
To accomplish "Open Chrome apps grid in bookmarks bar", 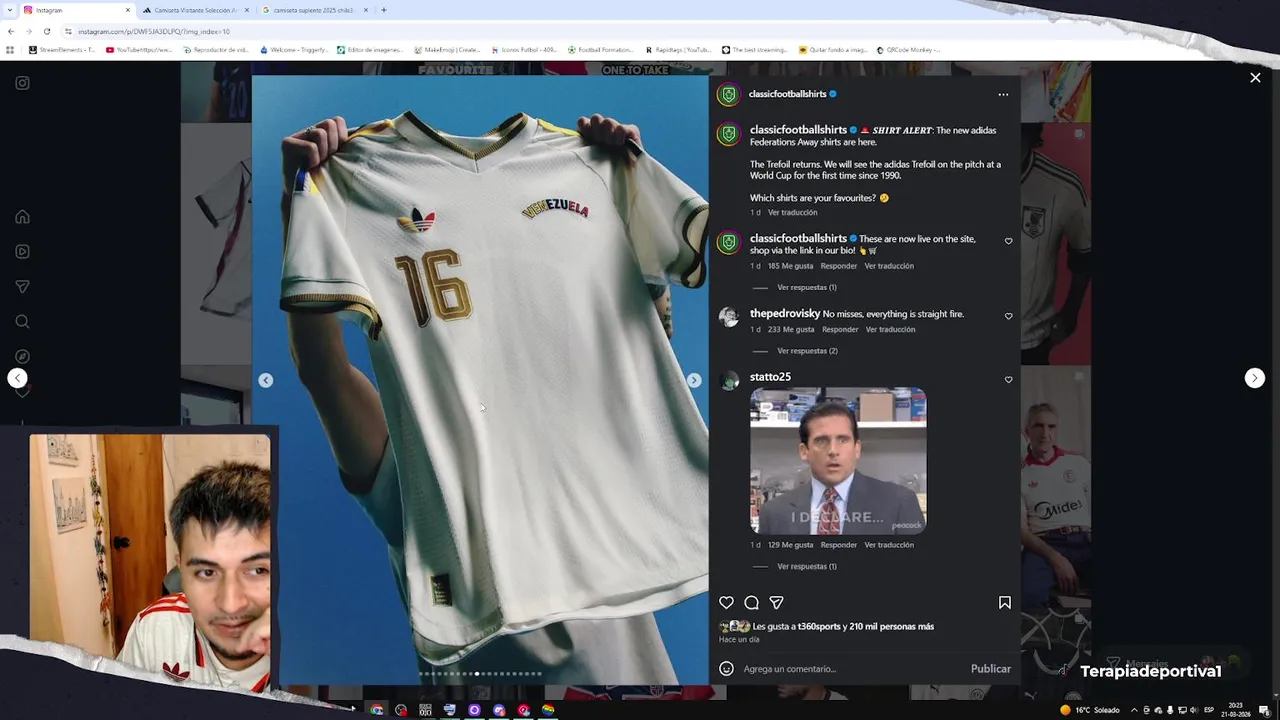I will click(x=10, y=49).
